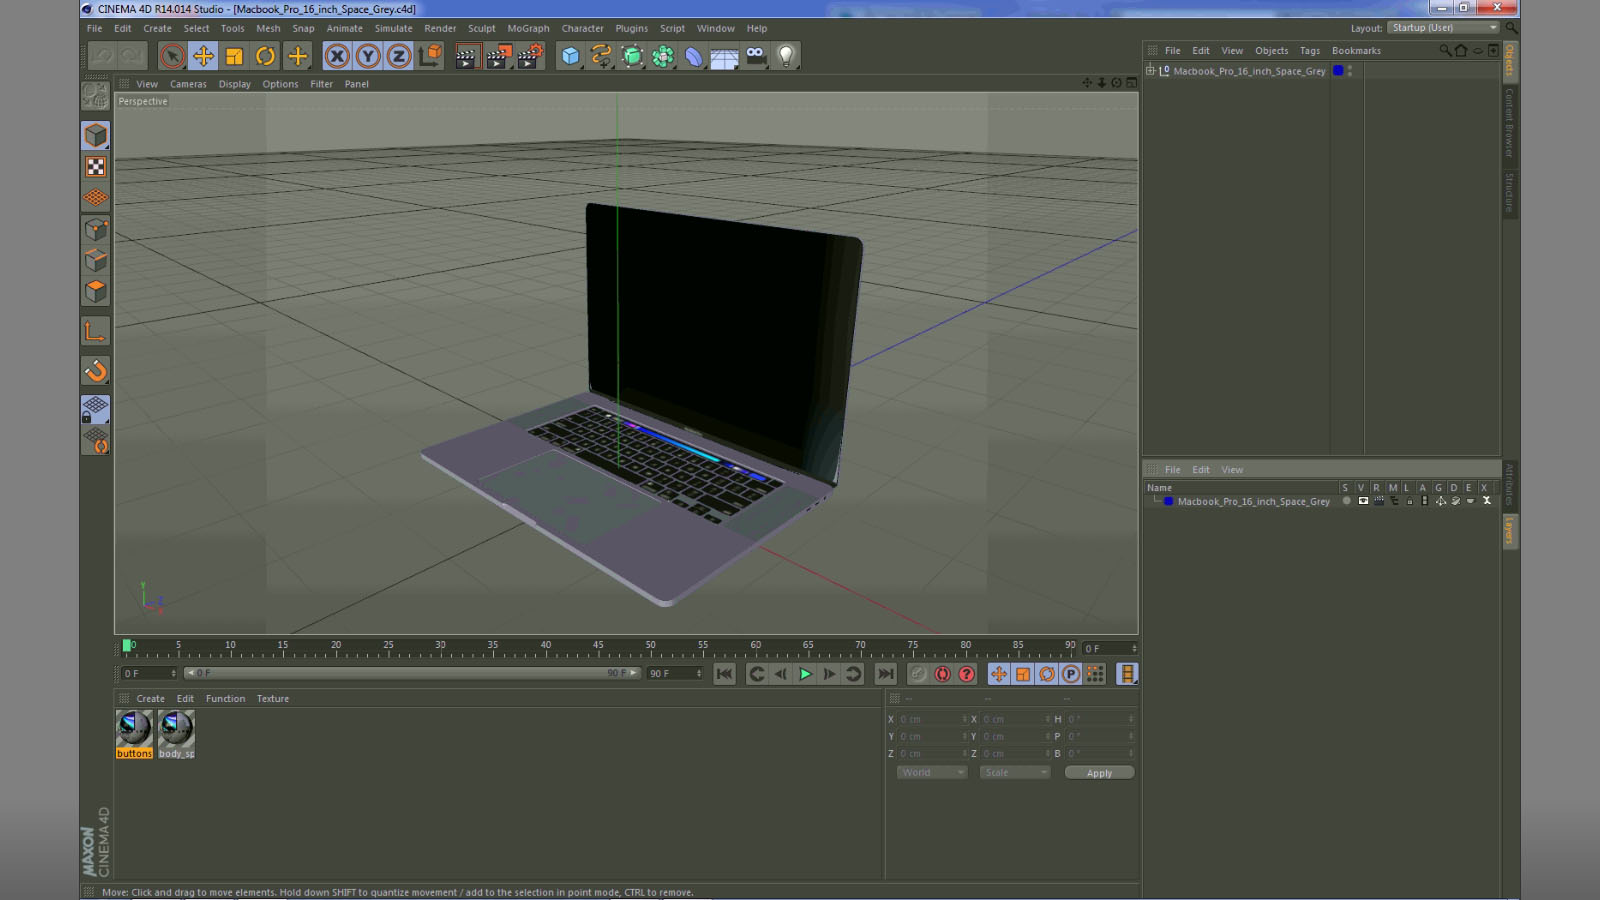Toggle snapping magnet icon

(x=96, y=371)
